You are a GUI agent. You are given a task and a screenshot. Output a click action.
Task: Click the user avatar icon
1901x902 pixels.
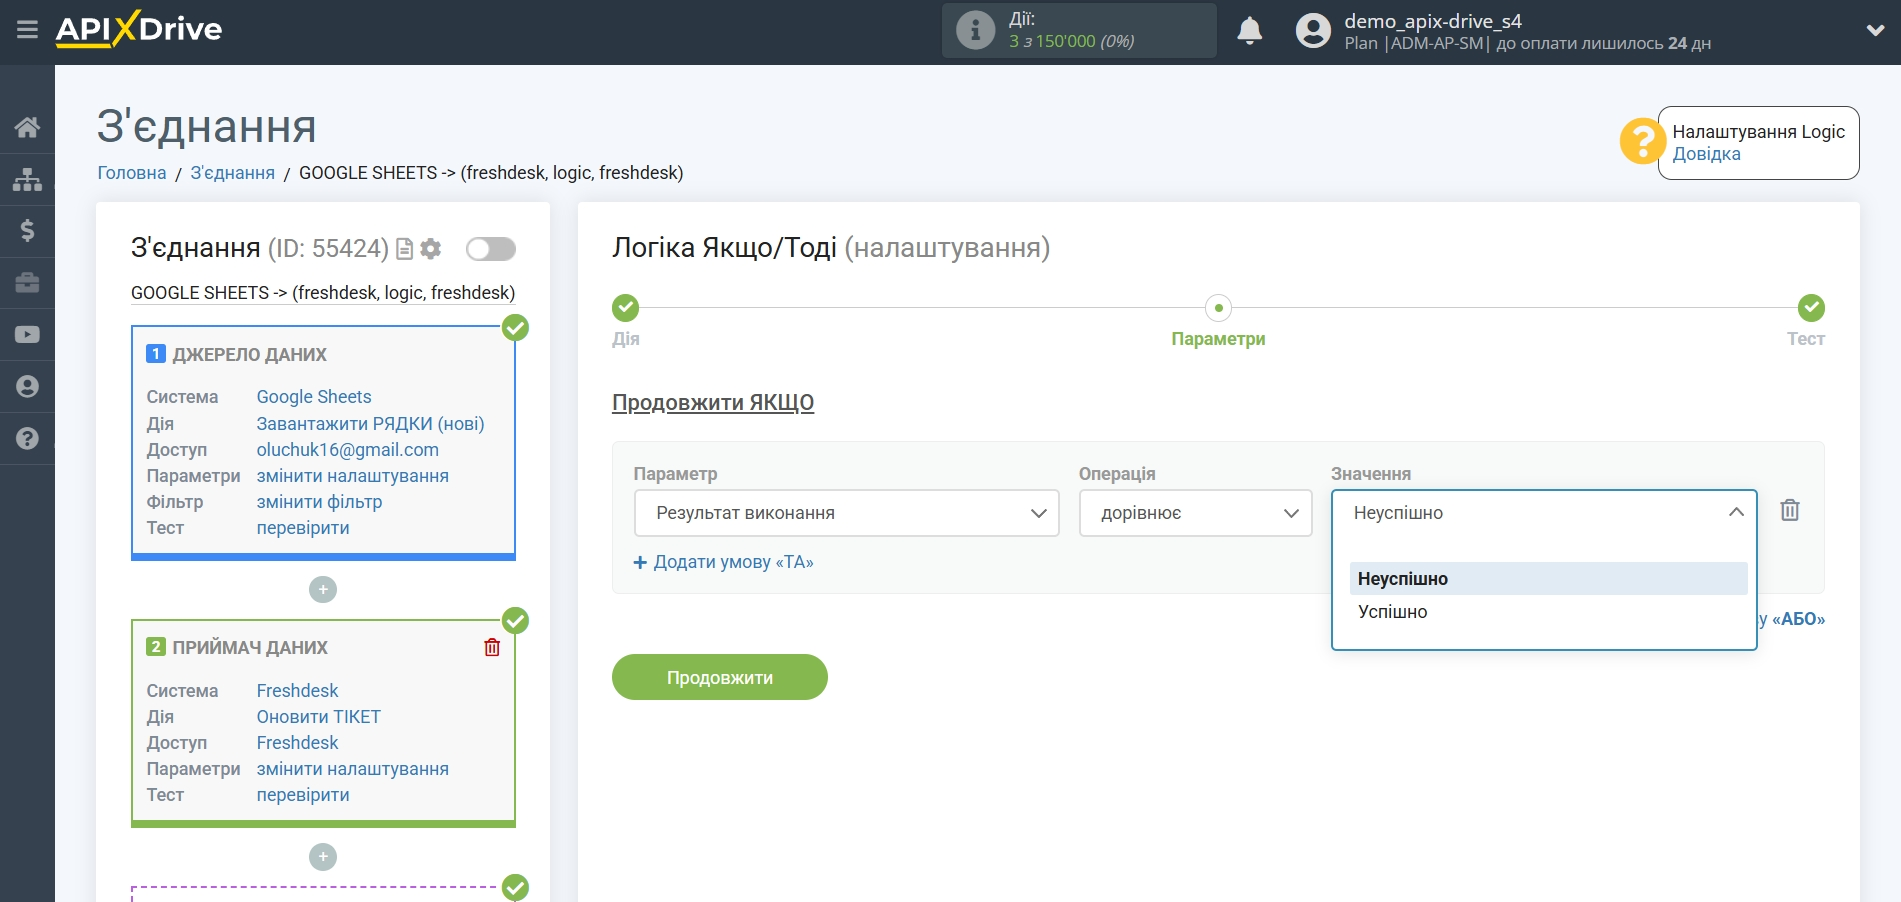(1313, 31)
